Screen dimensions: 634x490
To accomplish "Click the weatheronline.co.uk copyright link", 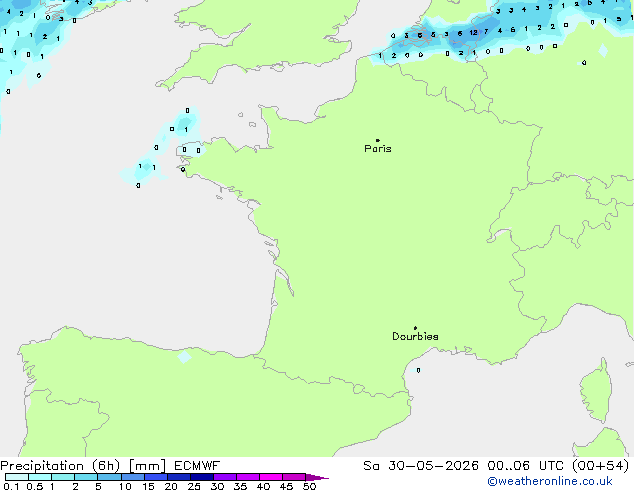I will coord(550,481).
